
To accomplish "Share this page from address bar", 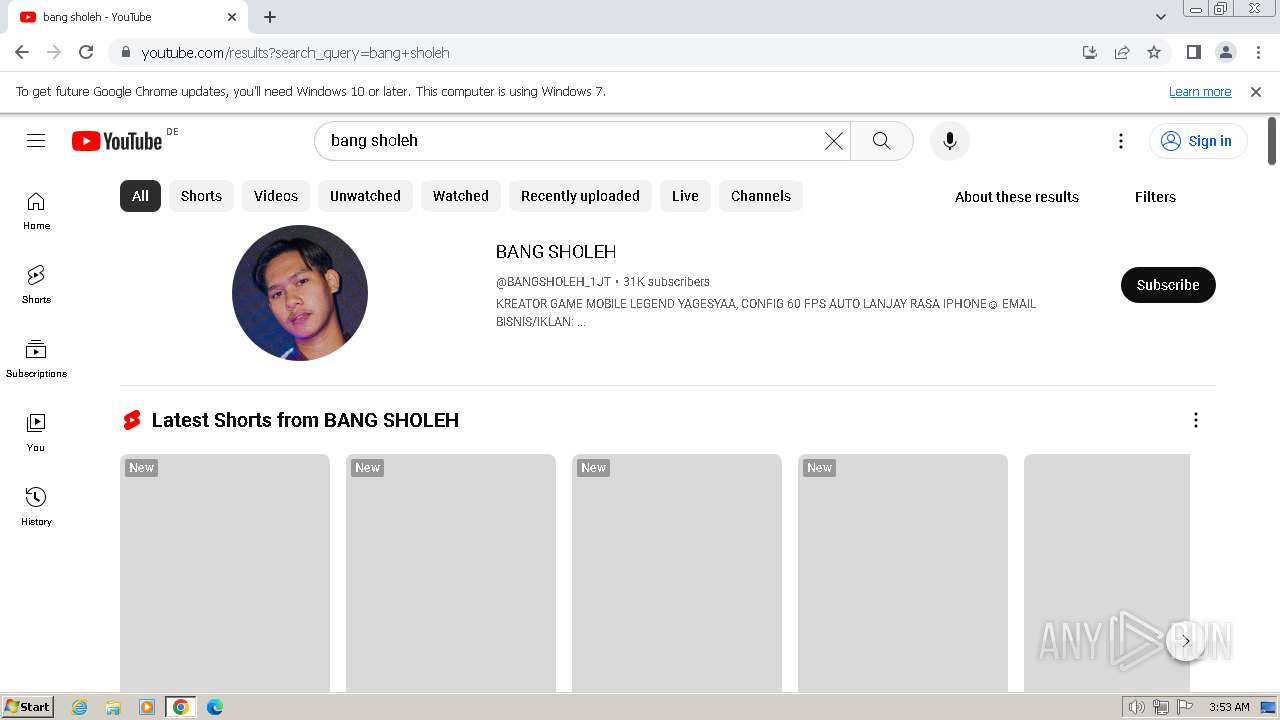I will [x=1122, y=52].
